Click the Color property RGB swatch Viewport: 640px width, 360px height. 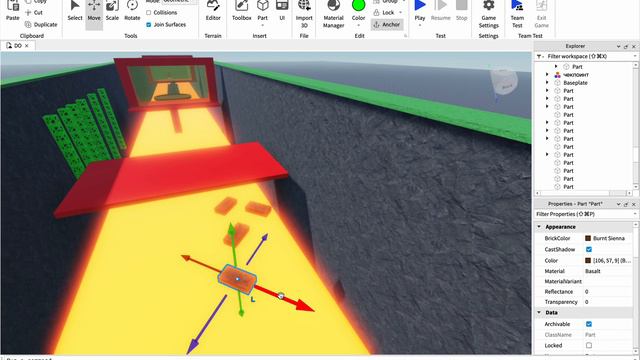[588, 260]
